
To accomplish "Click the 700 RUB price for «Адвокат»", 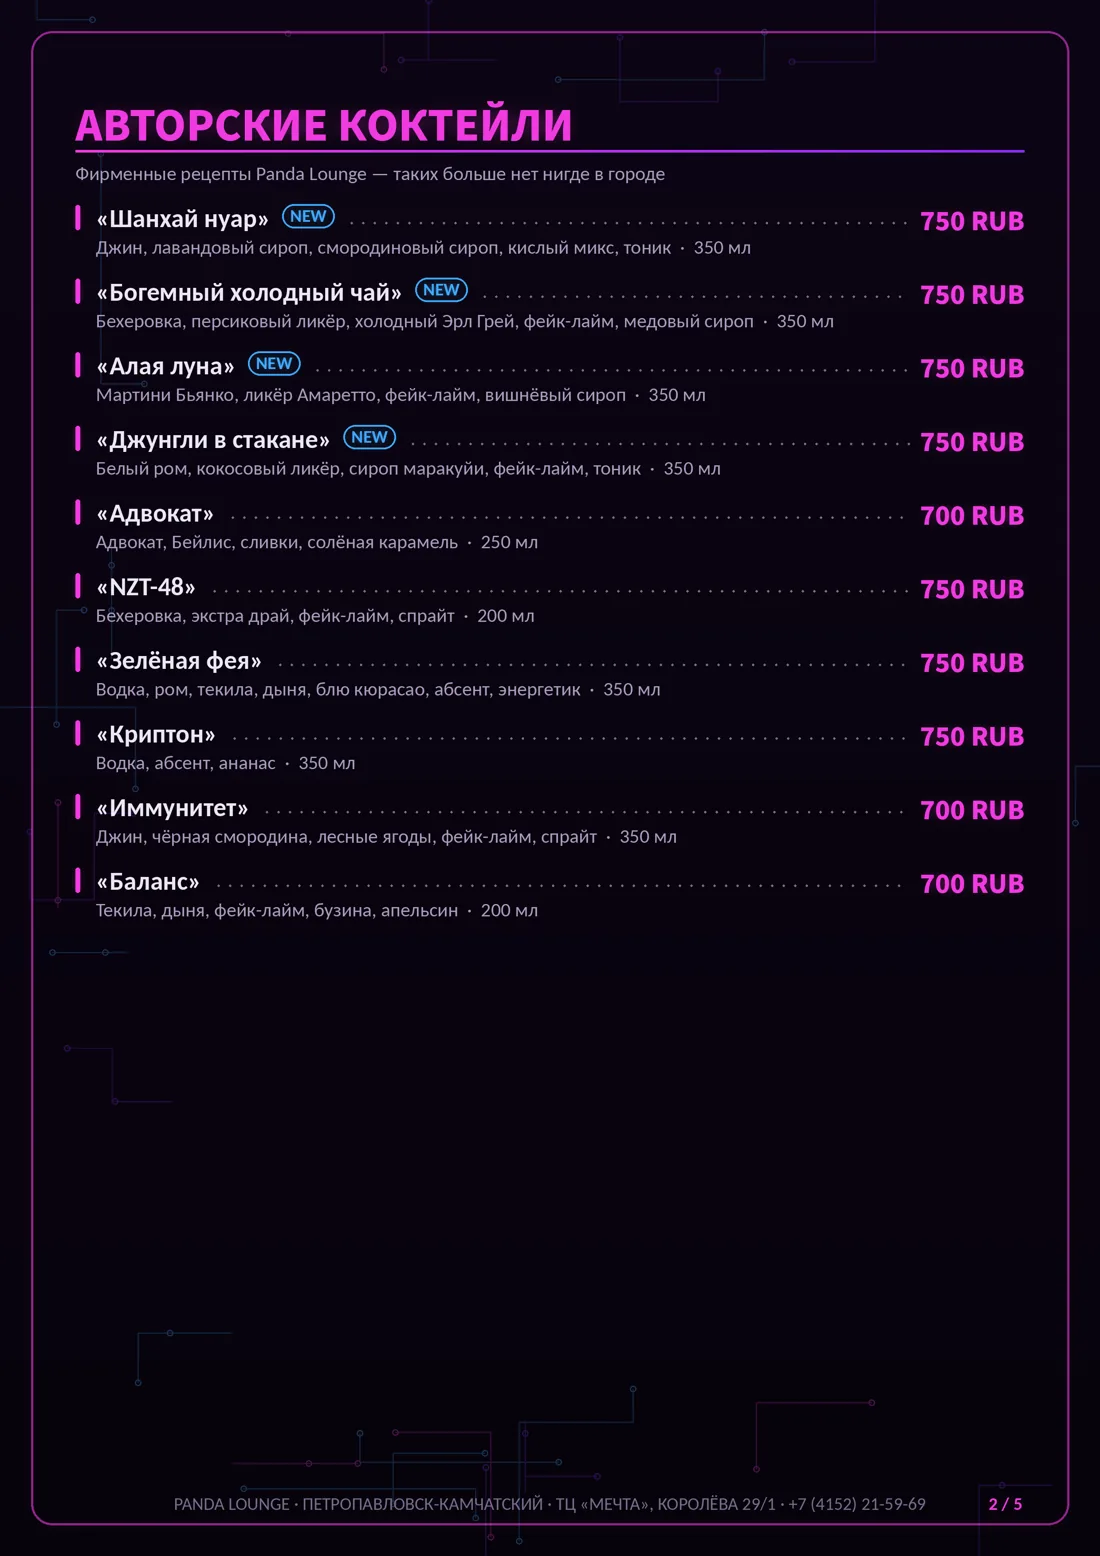I will (972, 516).
